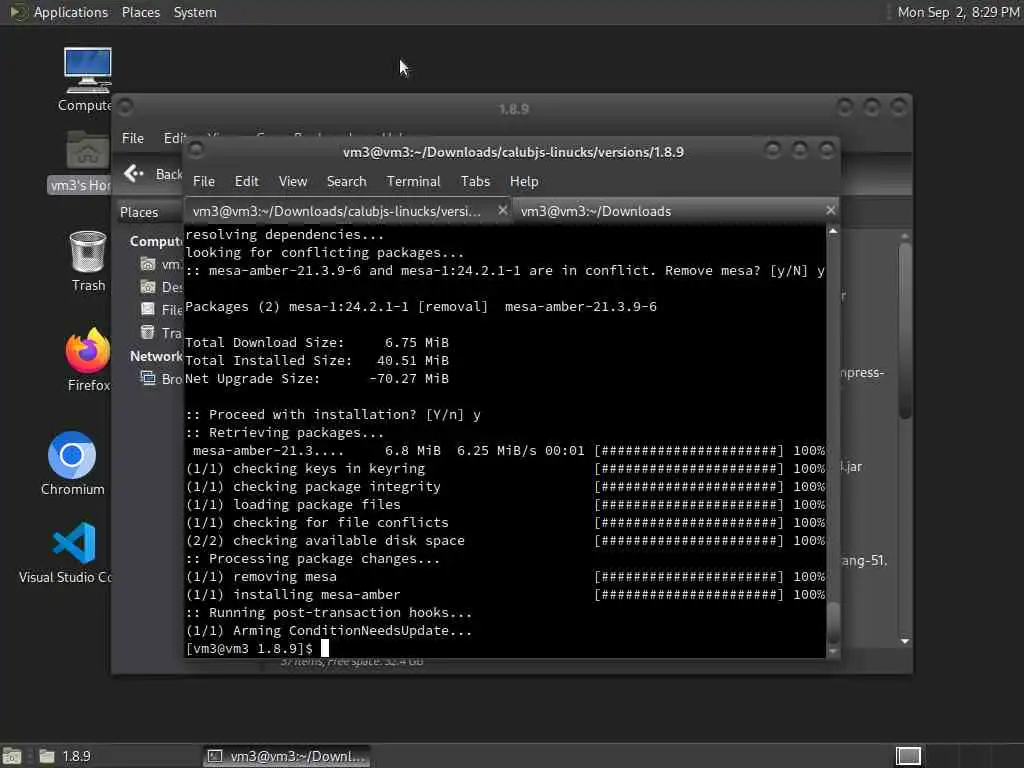Click the 'Arming ConditionNeedsUpdate...' line
This screenshot has height=768, width=1024.
(x=328, y=631)
